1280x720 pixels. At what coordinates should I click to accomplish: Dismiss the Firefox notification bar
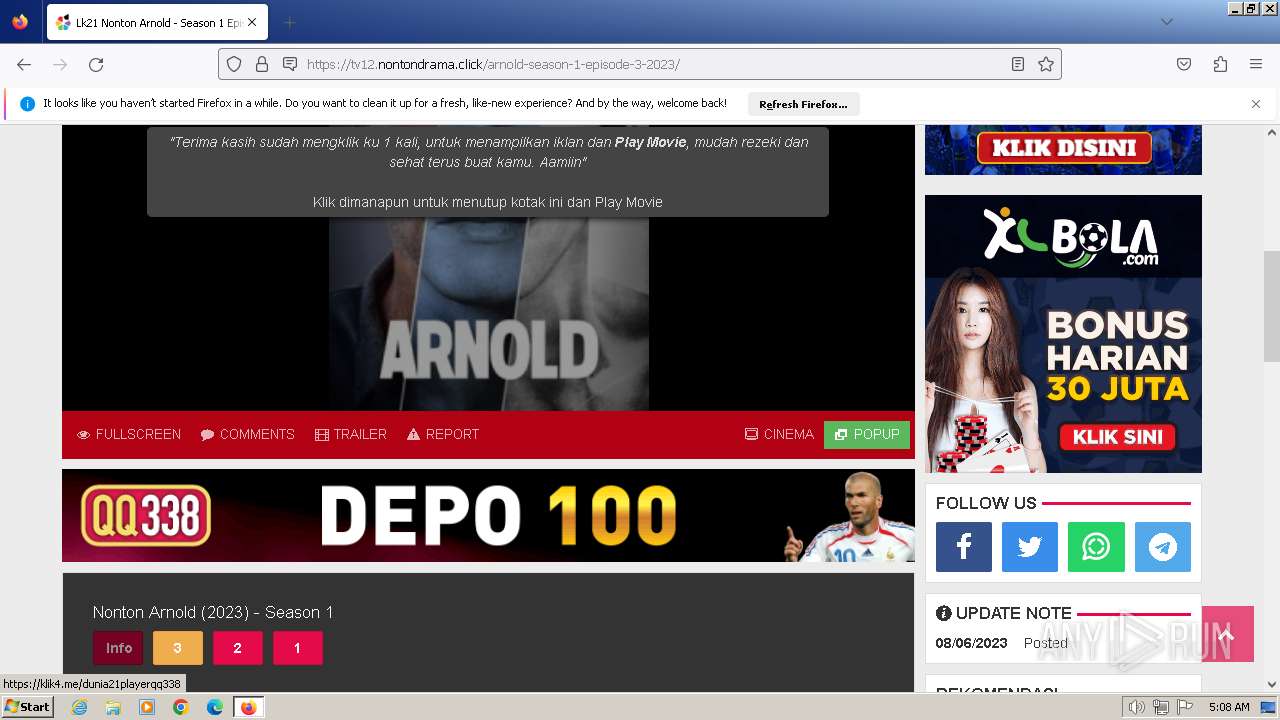click(x=1256, y=104)
